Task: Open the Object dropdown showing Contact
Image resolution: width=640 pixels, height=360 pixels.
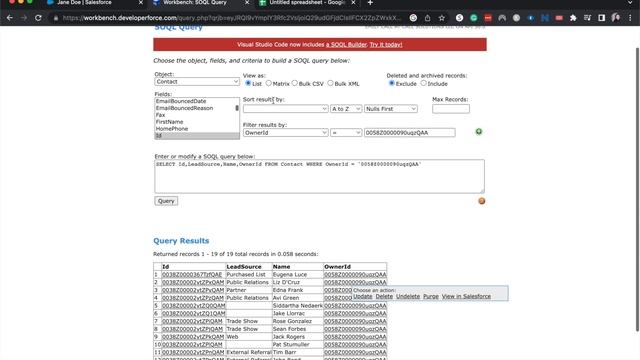Action: pyautogui.click(x=197, y=82)
